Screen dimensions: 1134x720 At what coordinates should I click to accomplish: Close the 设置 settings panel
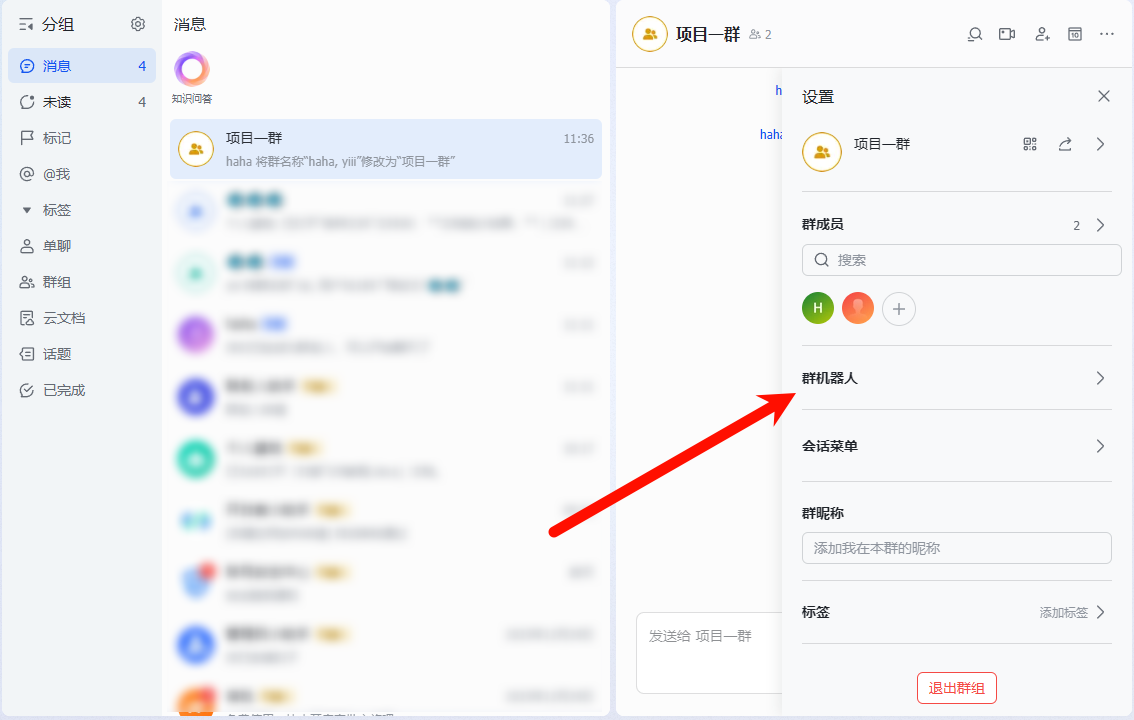(x=1104, y=96)
